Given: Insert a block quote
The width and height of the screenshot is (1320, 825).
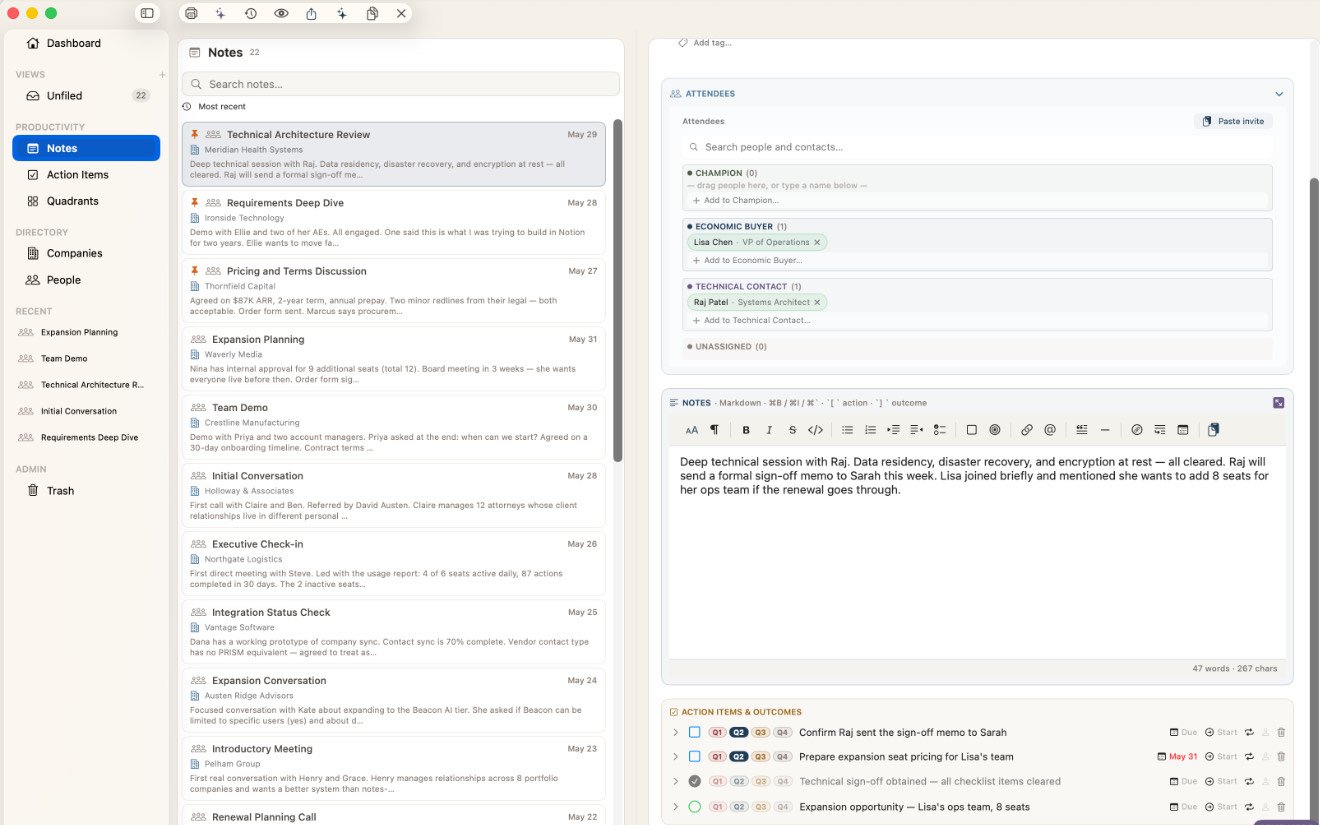Looking at the screenshot, I should click(1081, 430).
